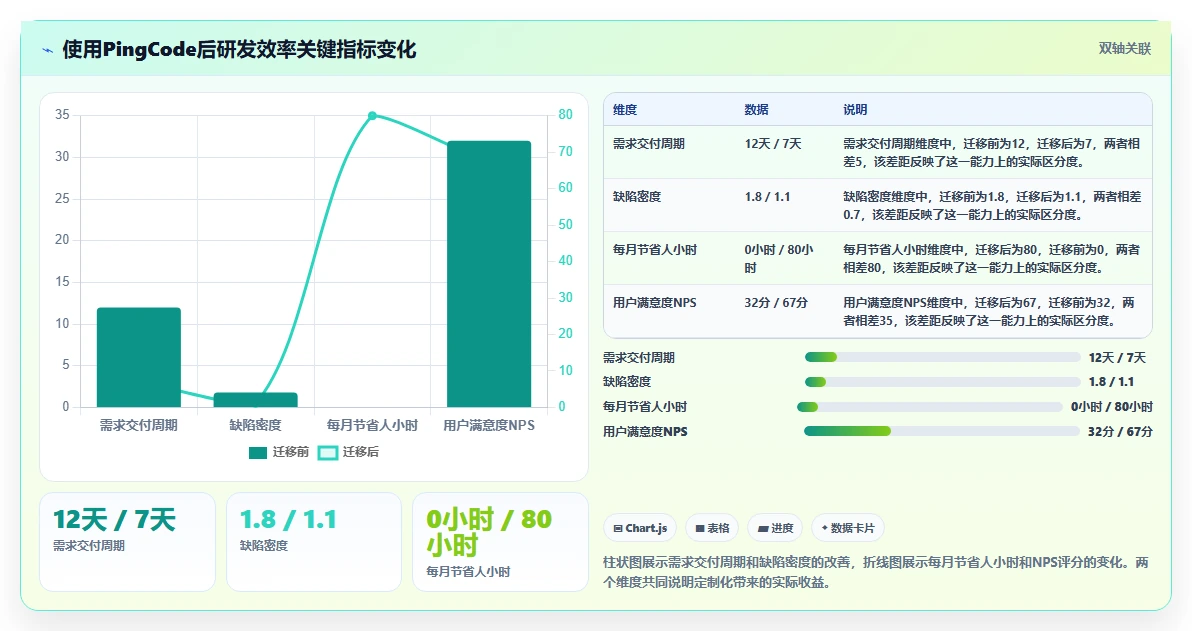
Task: Click the 需求交付周期 cell in the table
Action: pyautogui.click(x=649, y=144)
